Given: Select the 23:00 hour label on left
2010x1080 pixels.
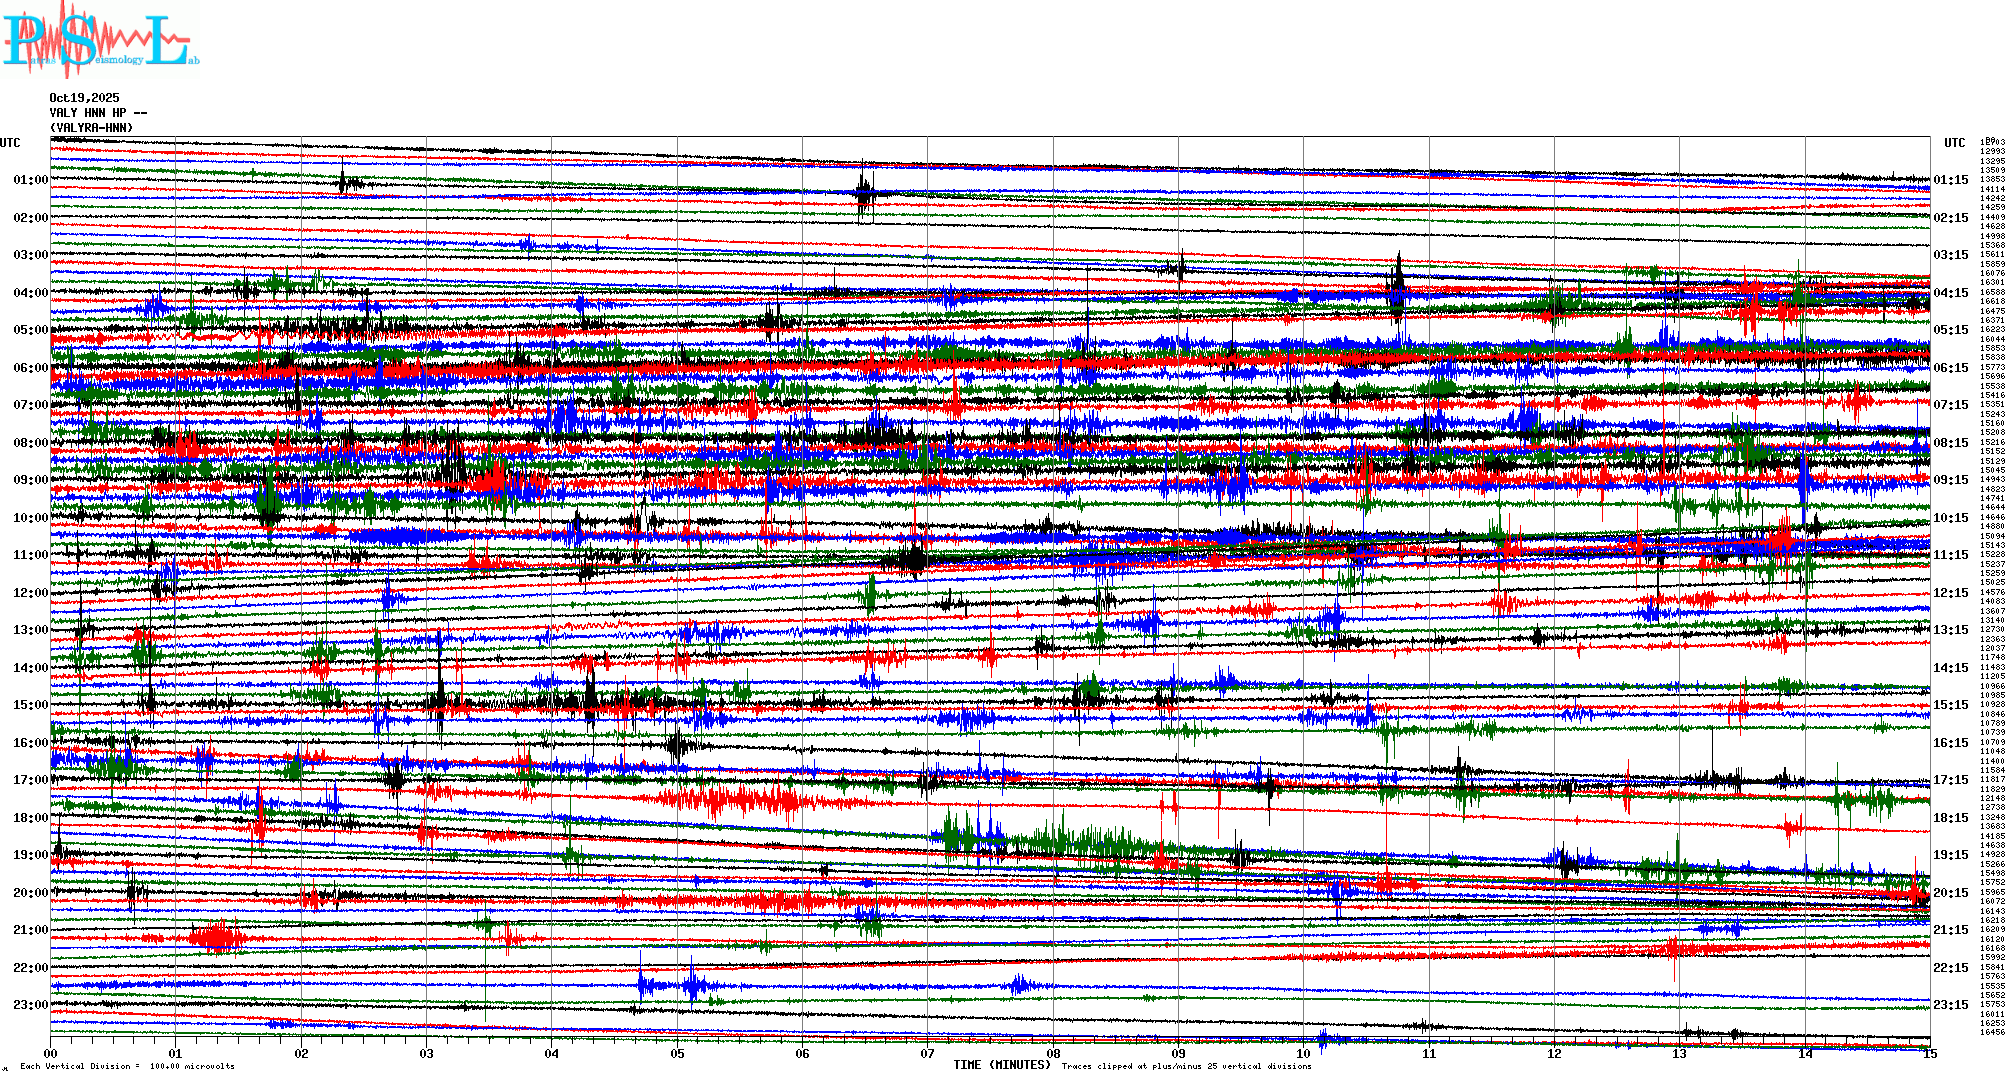Looking at the screenshot, I should 30,1005.
